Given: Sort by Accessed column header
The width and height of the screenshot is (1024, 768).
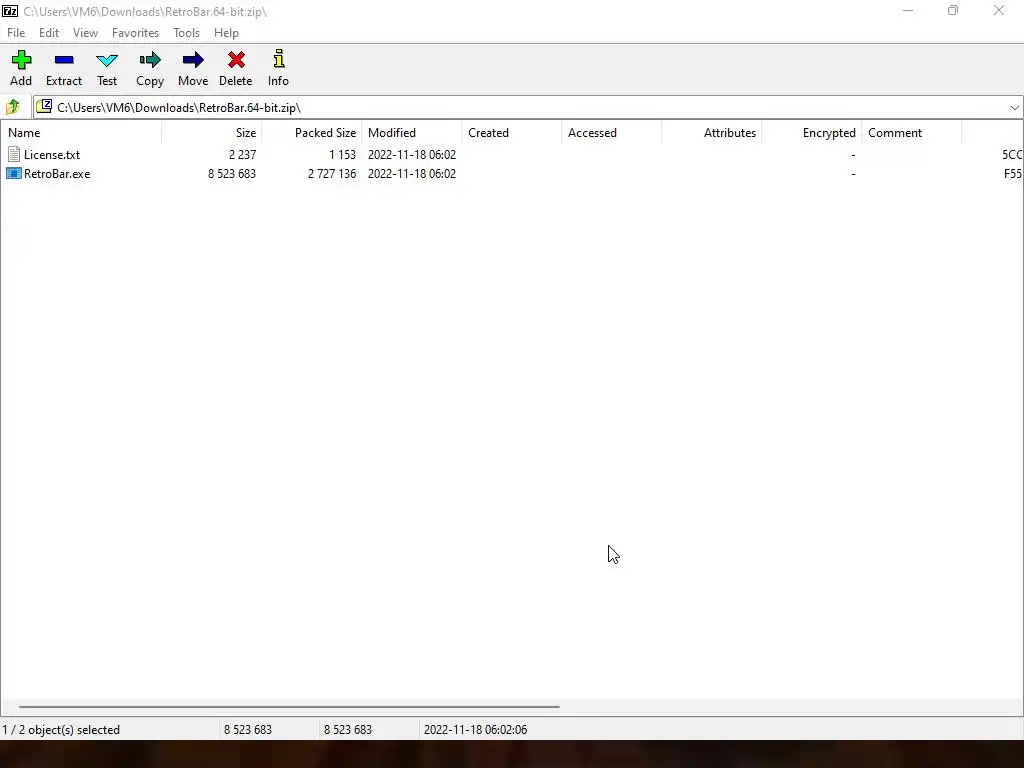Looking at the screenshot, I should click(x=611, y=133).
